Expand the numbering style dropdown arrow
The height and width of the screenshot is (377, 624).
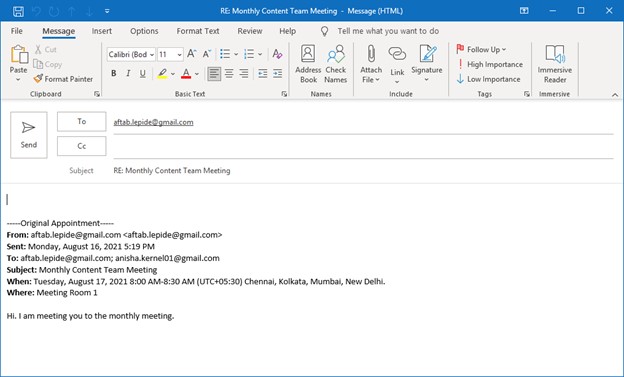(x=260, y=54)
